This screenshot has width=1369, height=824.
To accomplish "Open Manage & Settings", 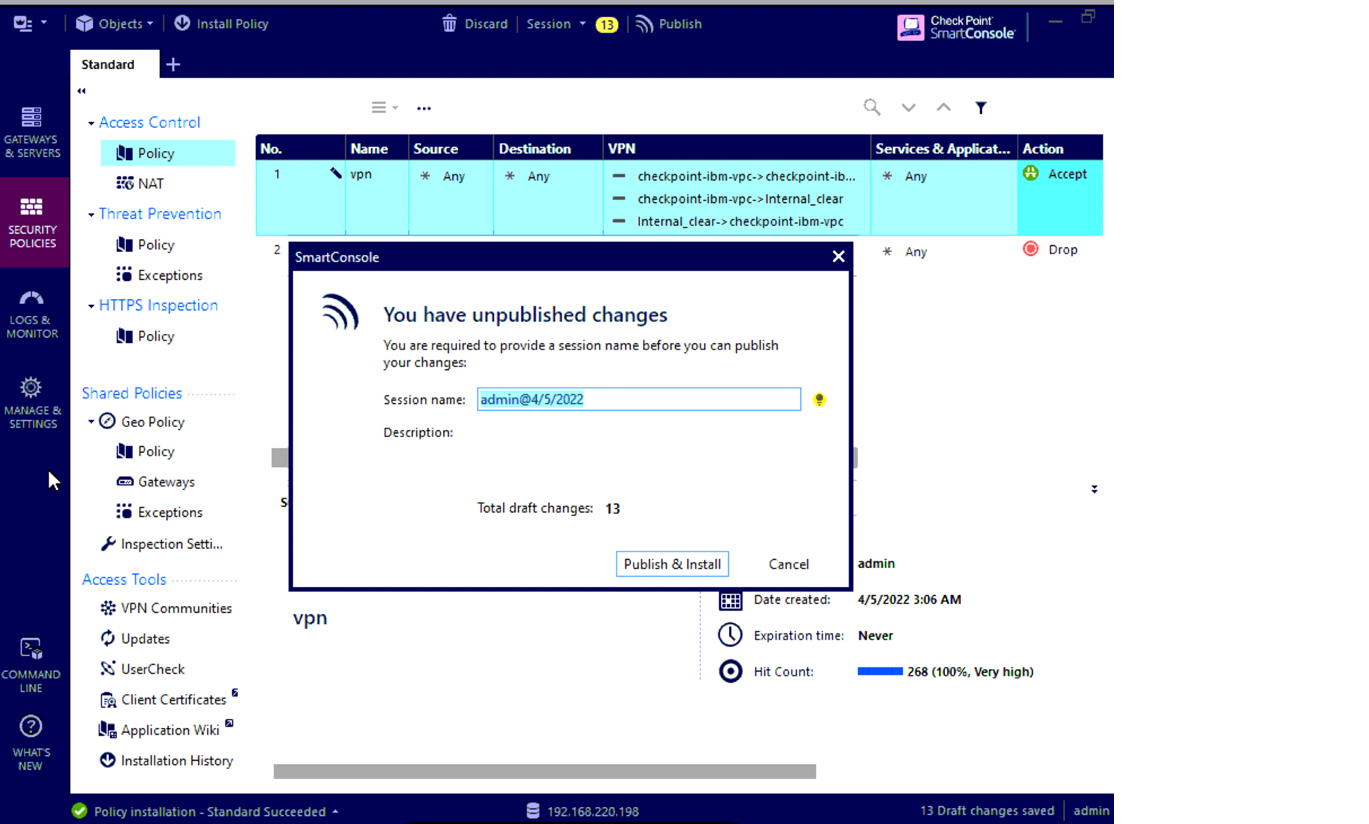I will [x=33, y=399].
